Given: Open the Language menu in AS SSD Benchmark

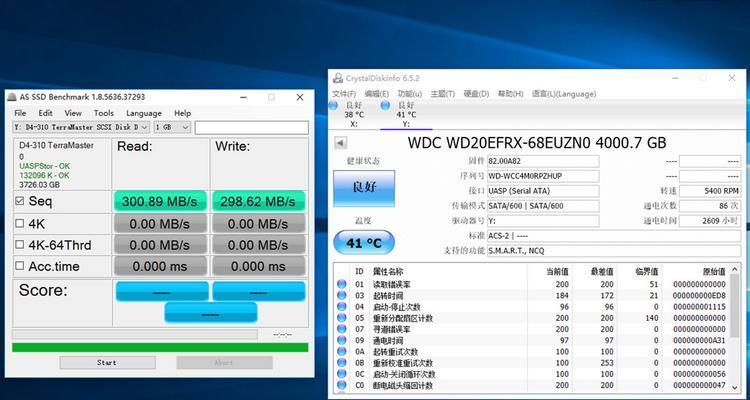Looking at the screenshot, I should click(143, 113).
